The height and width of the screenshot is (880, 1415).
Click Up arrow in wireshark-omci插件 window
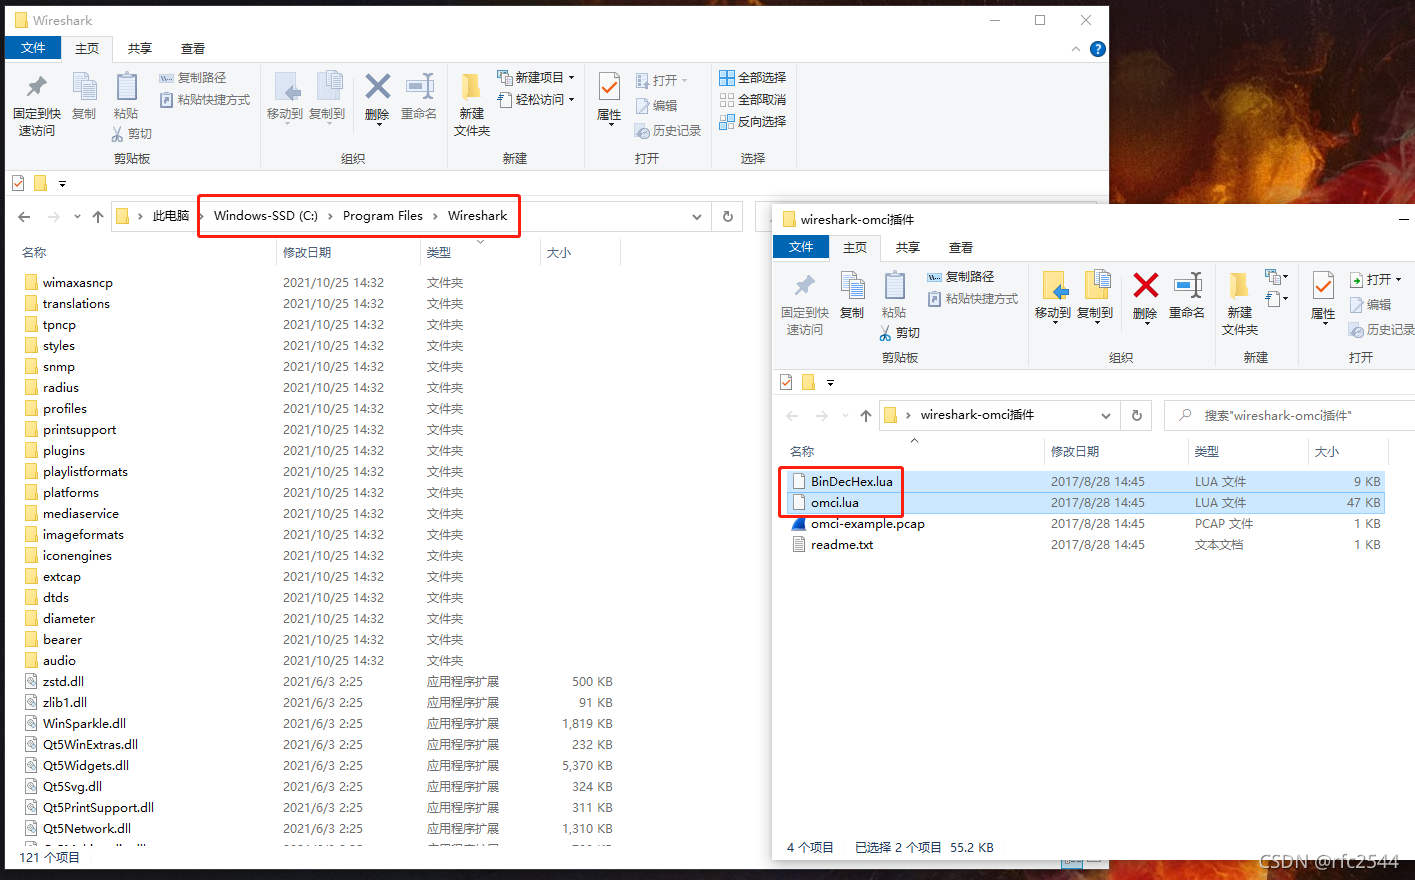[865, 415]
